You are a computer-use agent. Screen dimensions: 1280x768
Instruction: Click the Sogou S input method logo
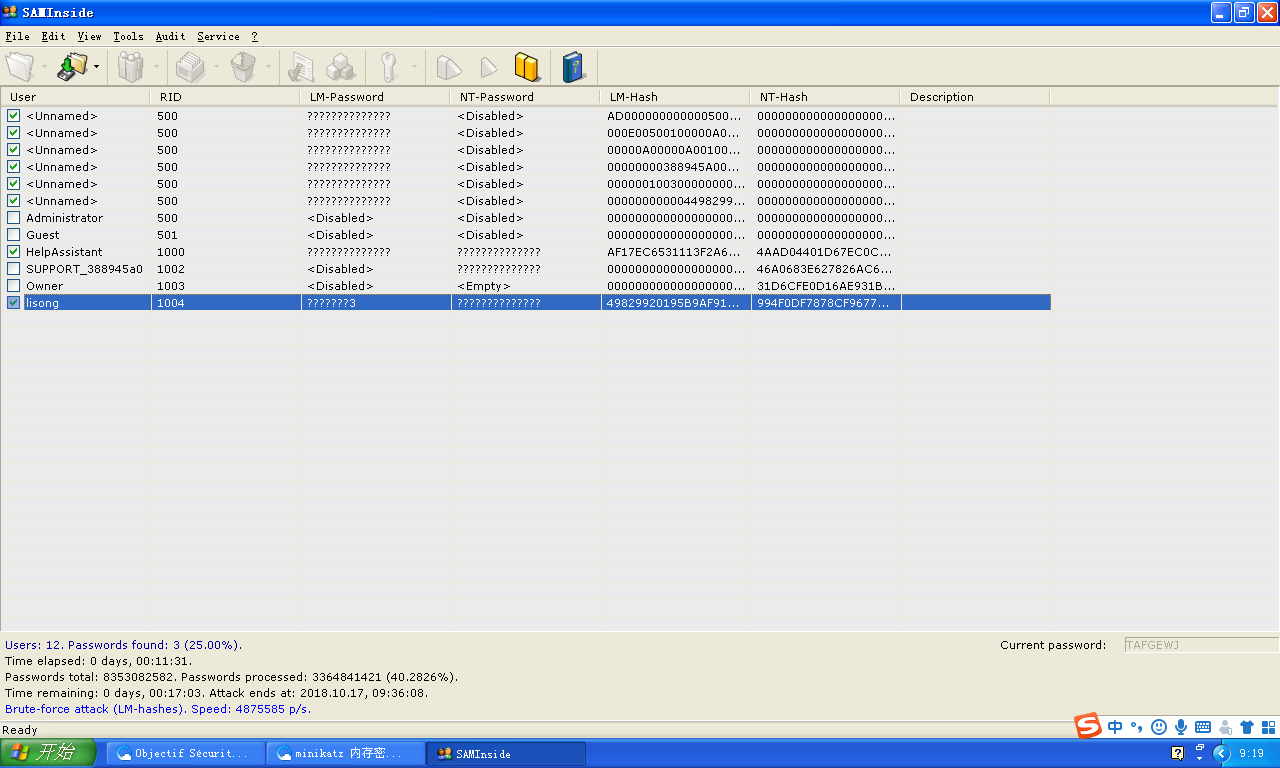1088,726
